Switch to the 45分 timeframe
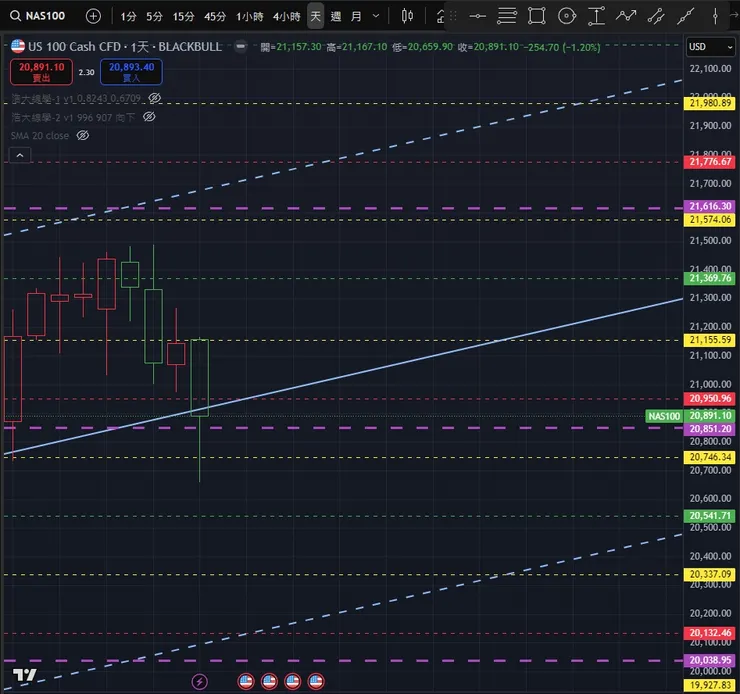Image resolution: width=740 pixels, height=694 pixels. click(x=215, y=17)
